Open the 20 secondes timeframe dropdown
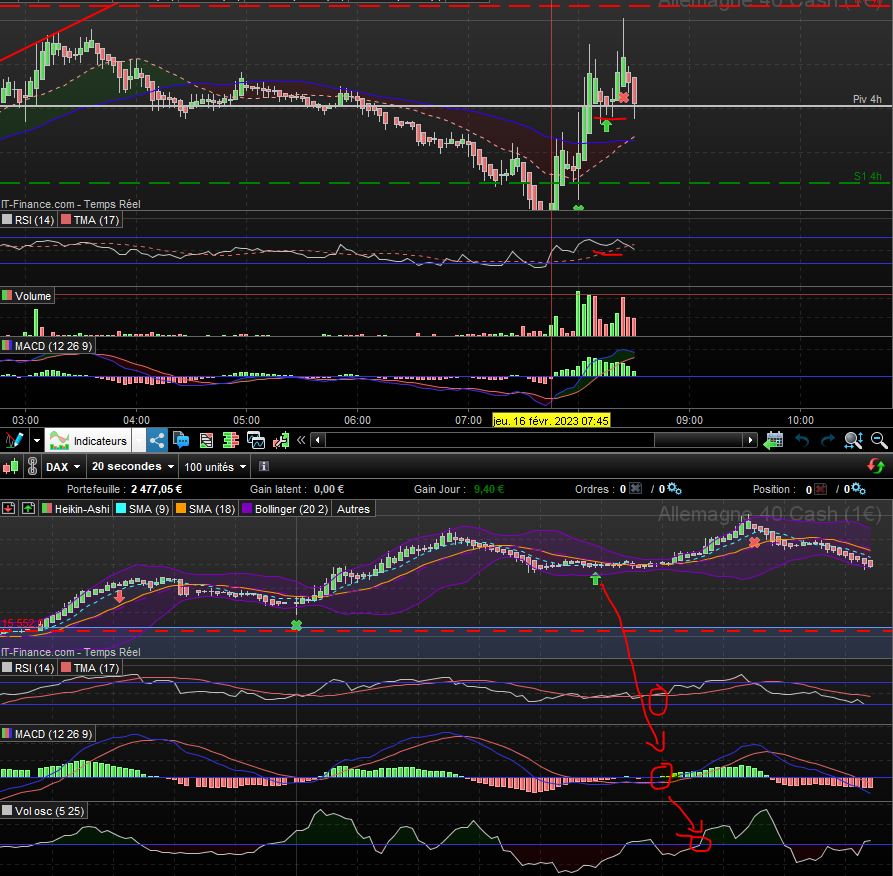 click(133, 466)
